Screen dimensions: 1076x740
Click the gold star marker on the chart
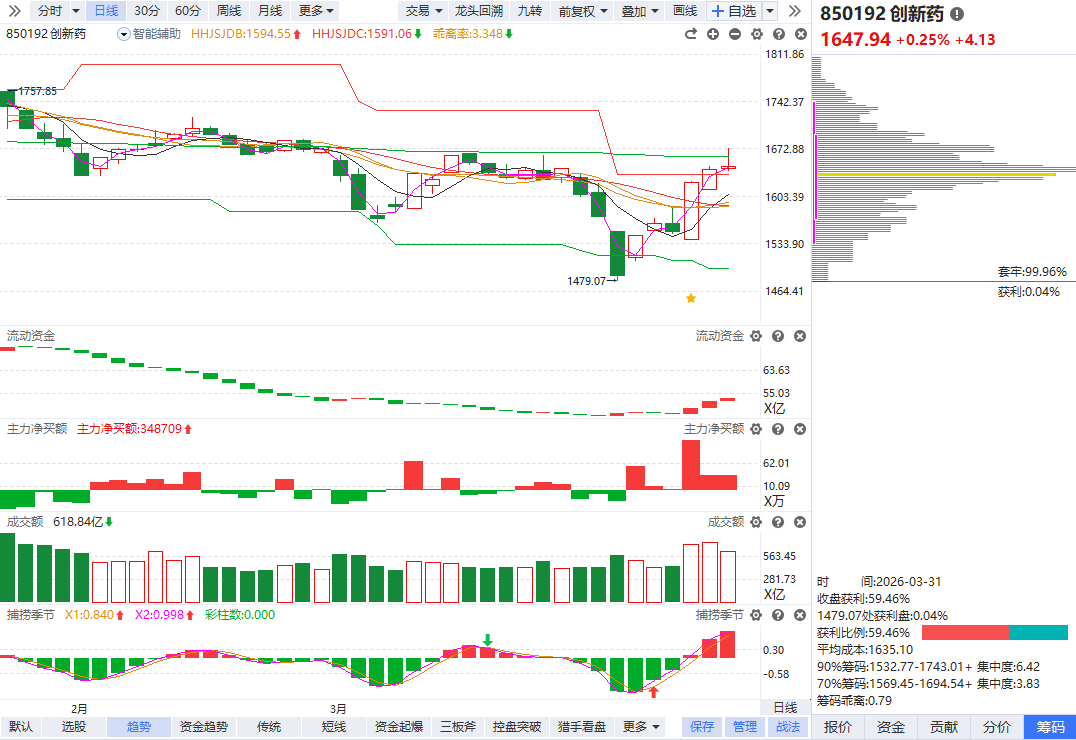click(x=690, y=298)
